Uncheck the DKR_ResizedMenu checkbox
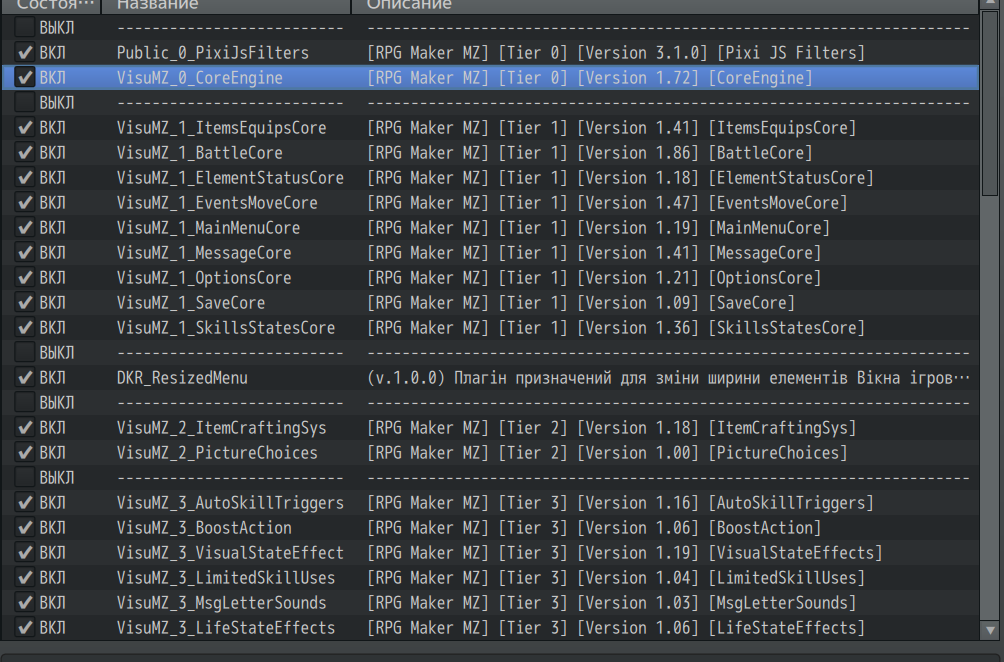 coord(25,378)
